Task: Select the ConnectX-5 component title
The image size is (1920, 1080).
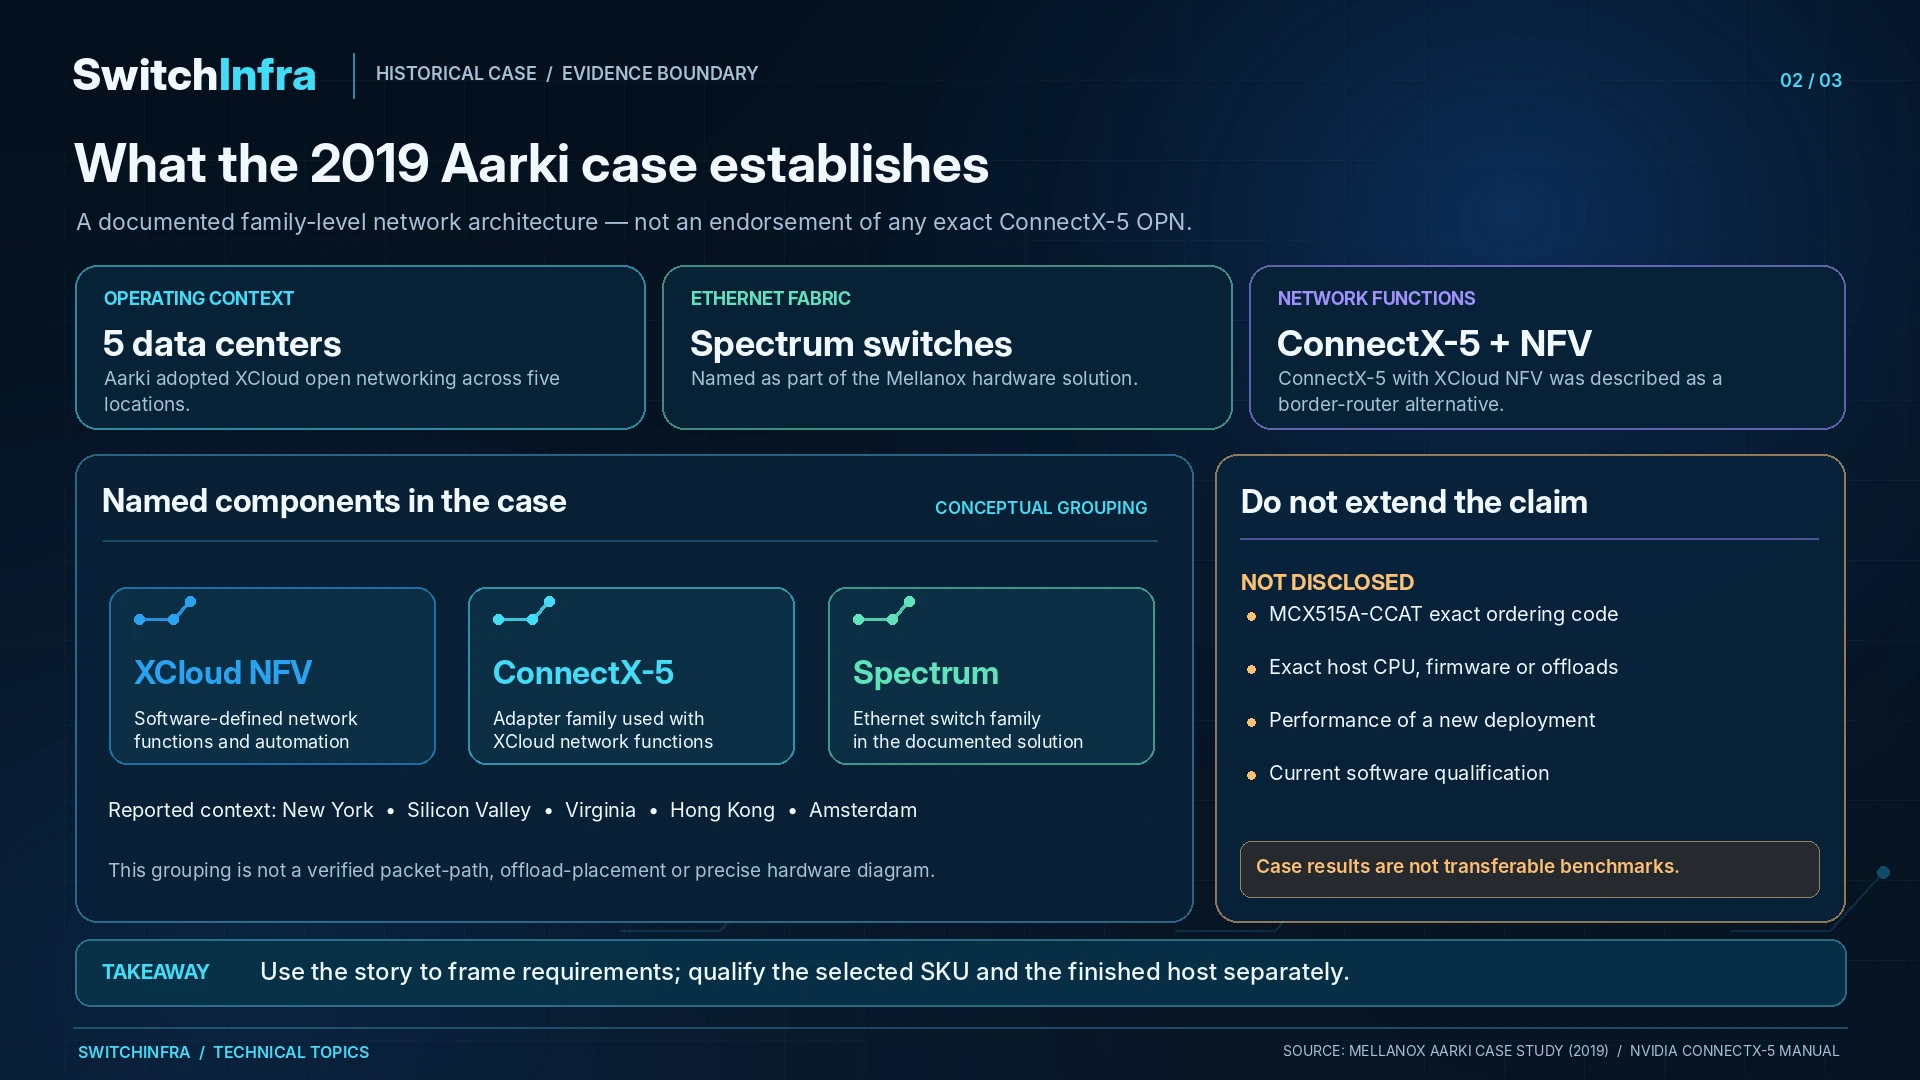Action: click(583, 673)
